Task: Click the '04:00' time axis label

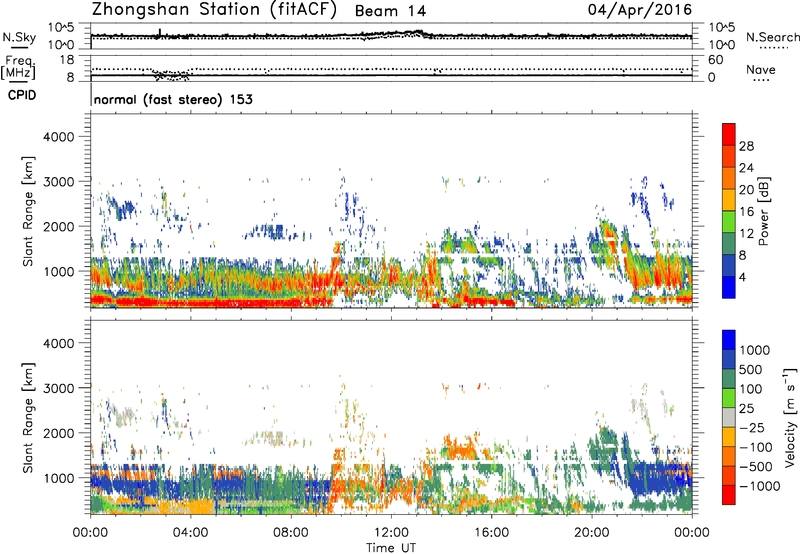Action: [190, 533]
